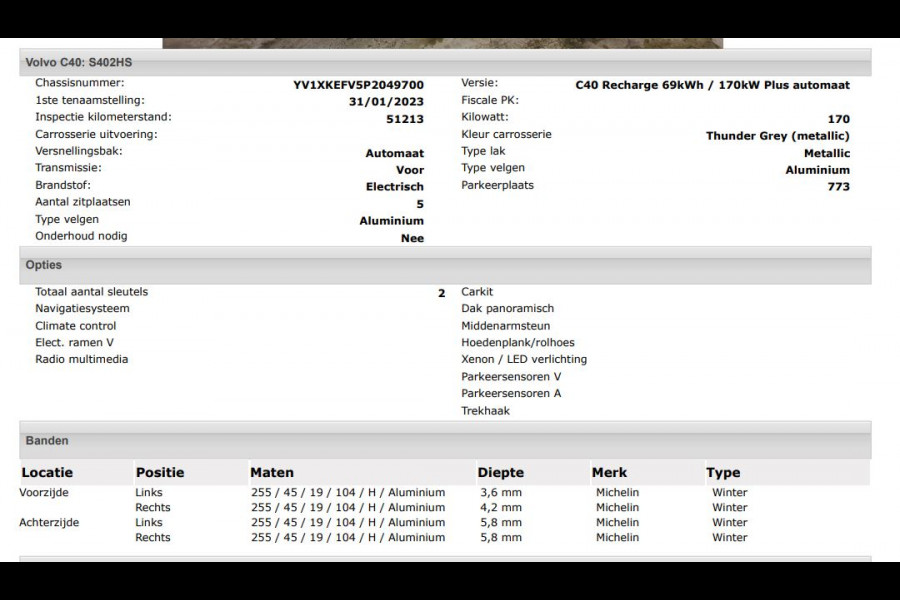Click the Thunder Grey (metallic) colour value
This screenshot has width=900, height=600.
coord(777,136)
